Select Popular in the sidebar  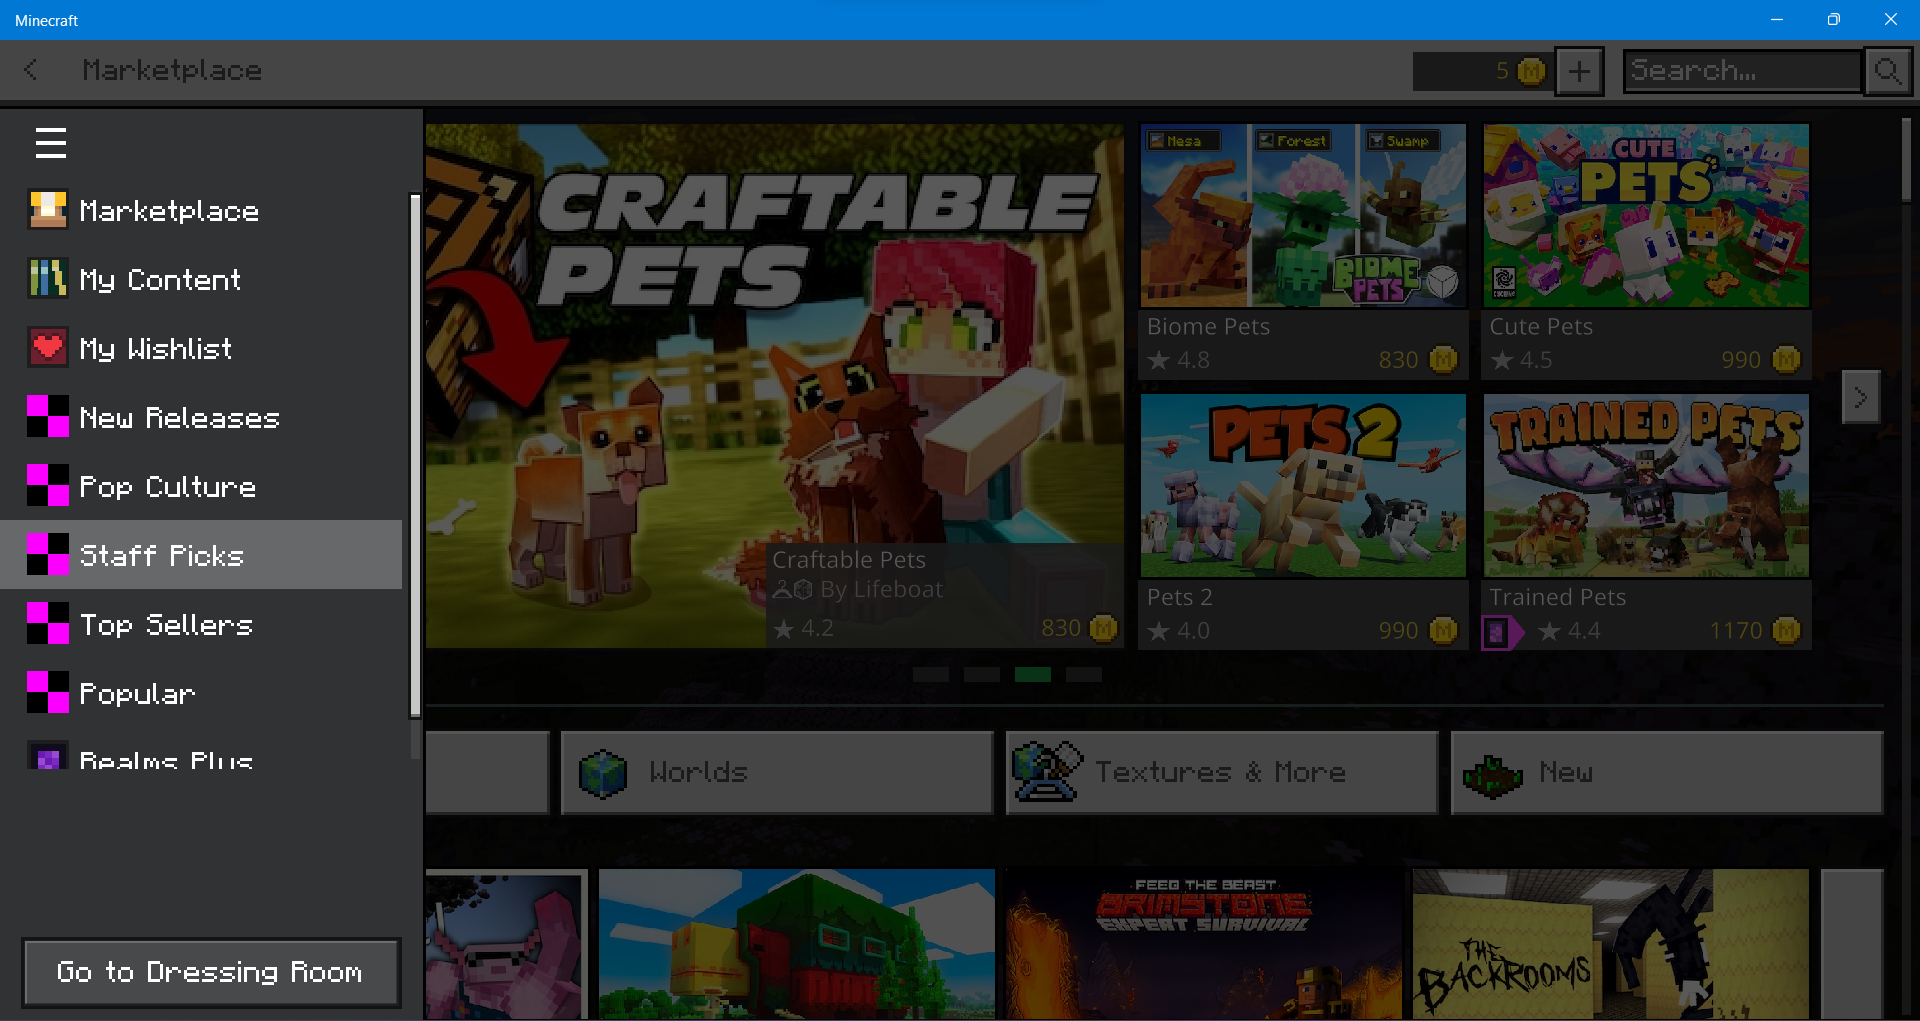(x=201, y=693)
